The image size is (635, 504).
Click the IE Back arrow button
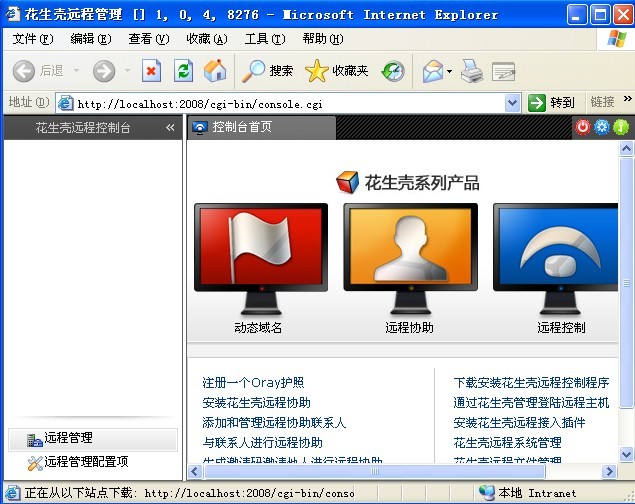(x=23, y=71)
